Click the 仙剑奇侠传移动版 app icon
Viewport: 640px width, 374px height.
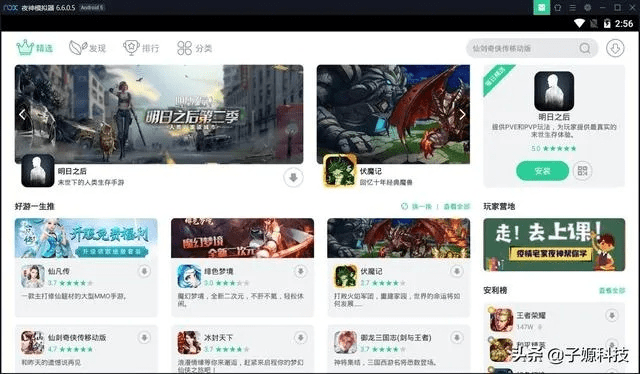pos(33,343)
